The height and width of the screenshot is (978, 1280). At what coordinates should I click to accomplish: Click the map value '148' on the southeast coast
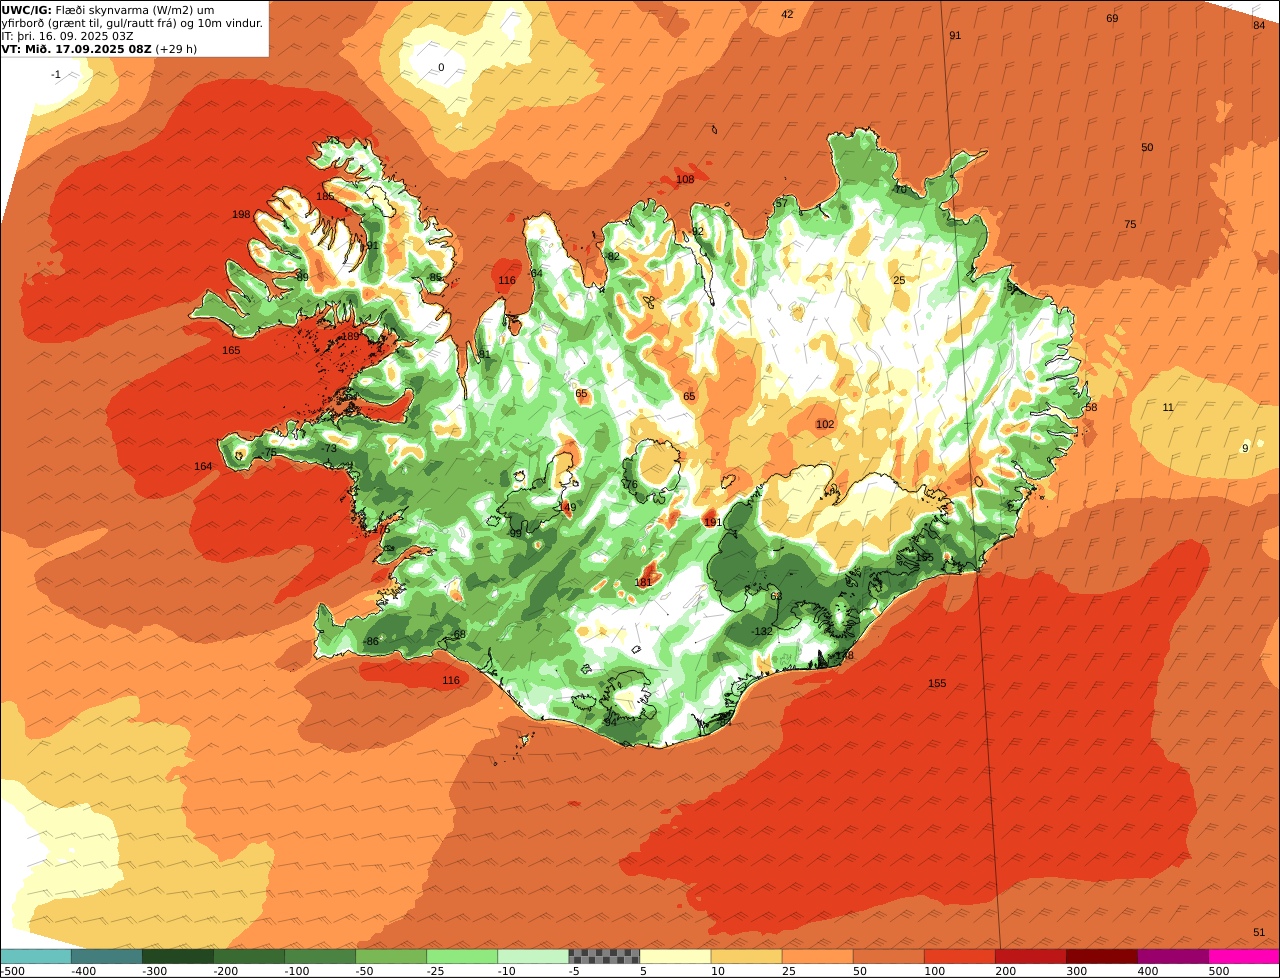tap(845, 656)
